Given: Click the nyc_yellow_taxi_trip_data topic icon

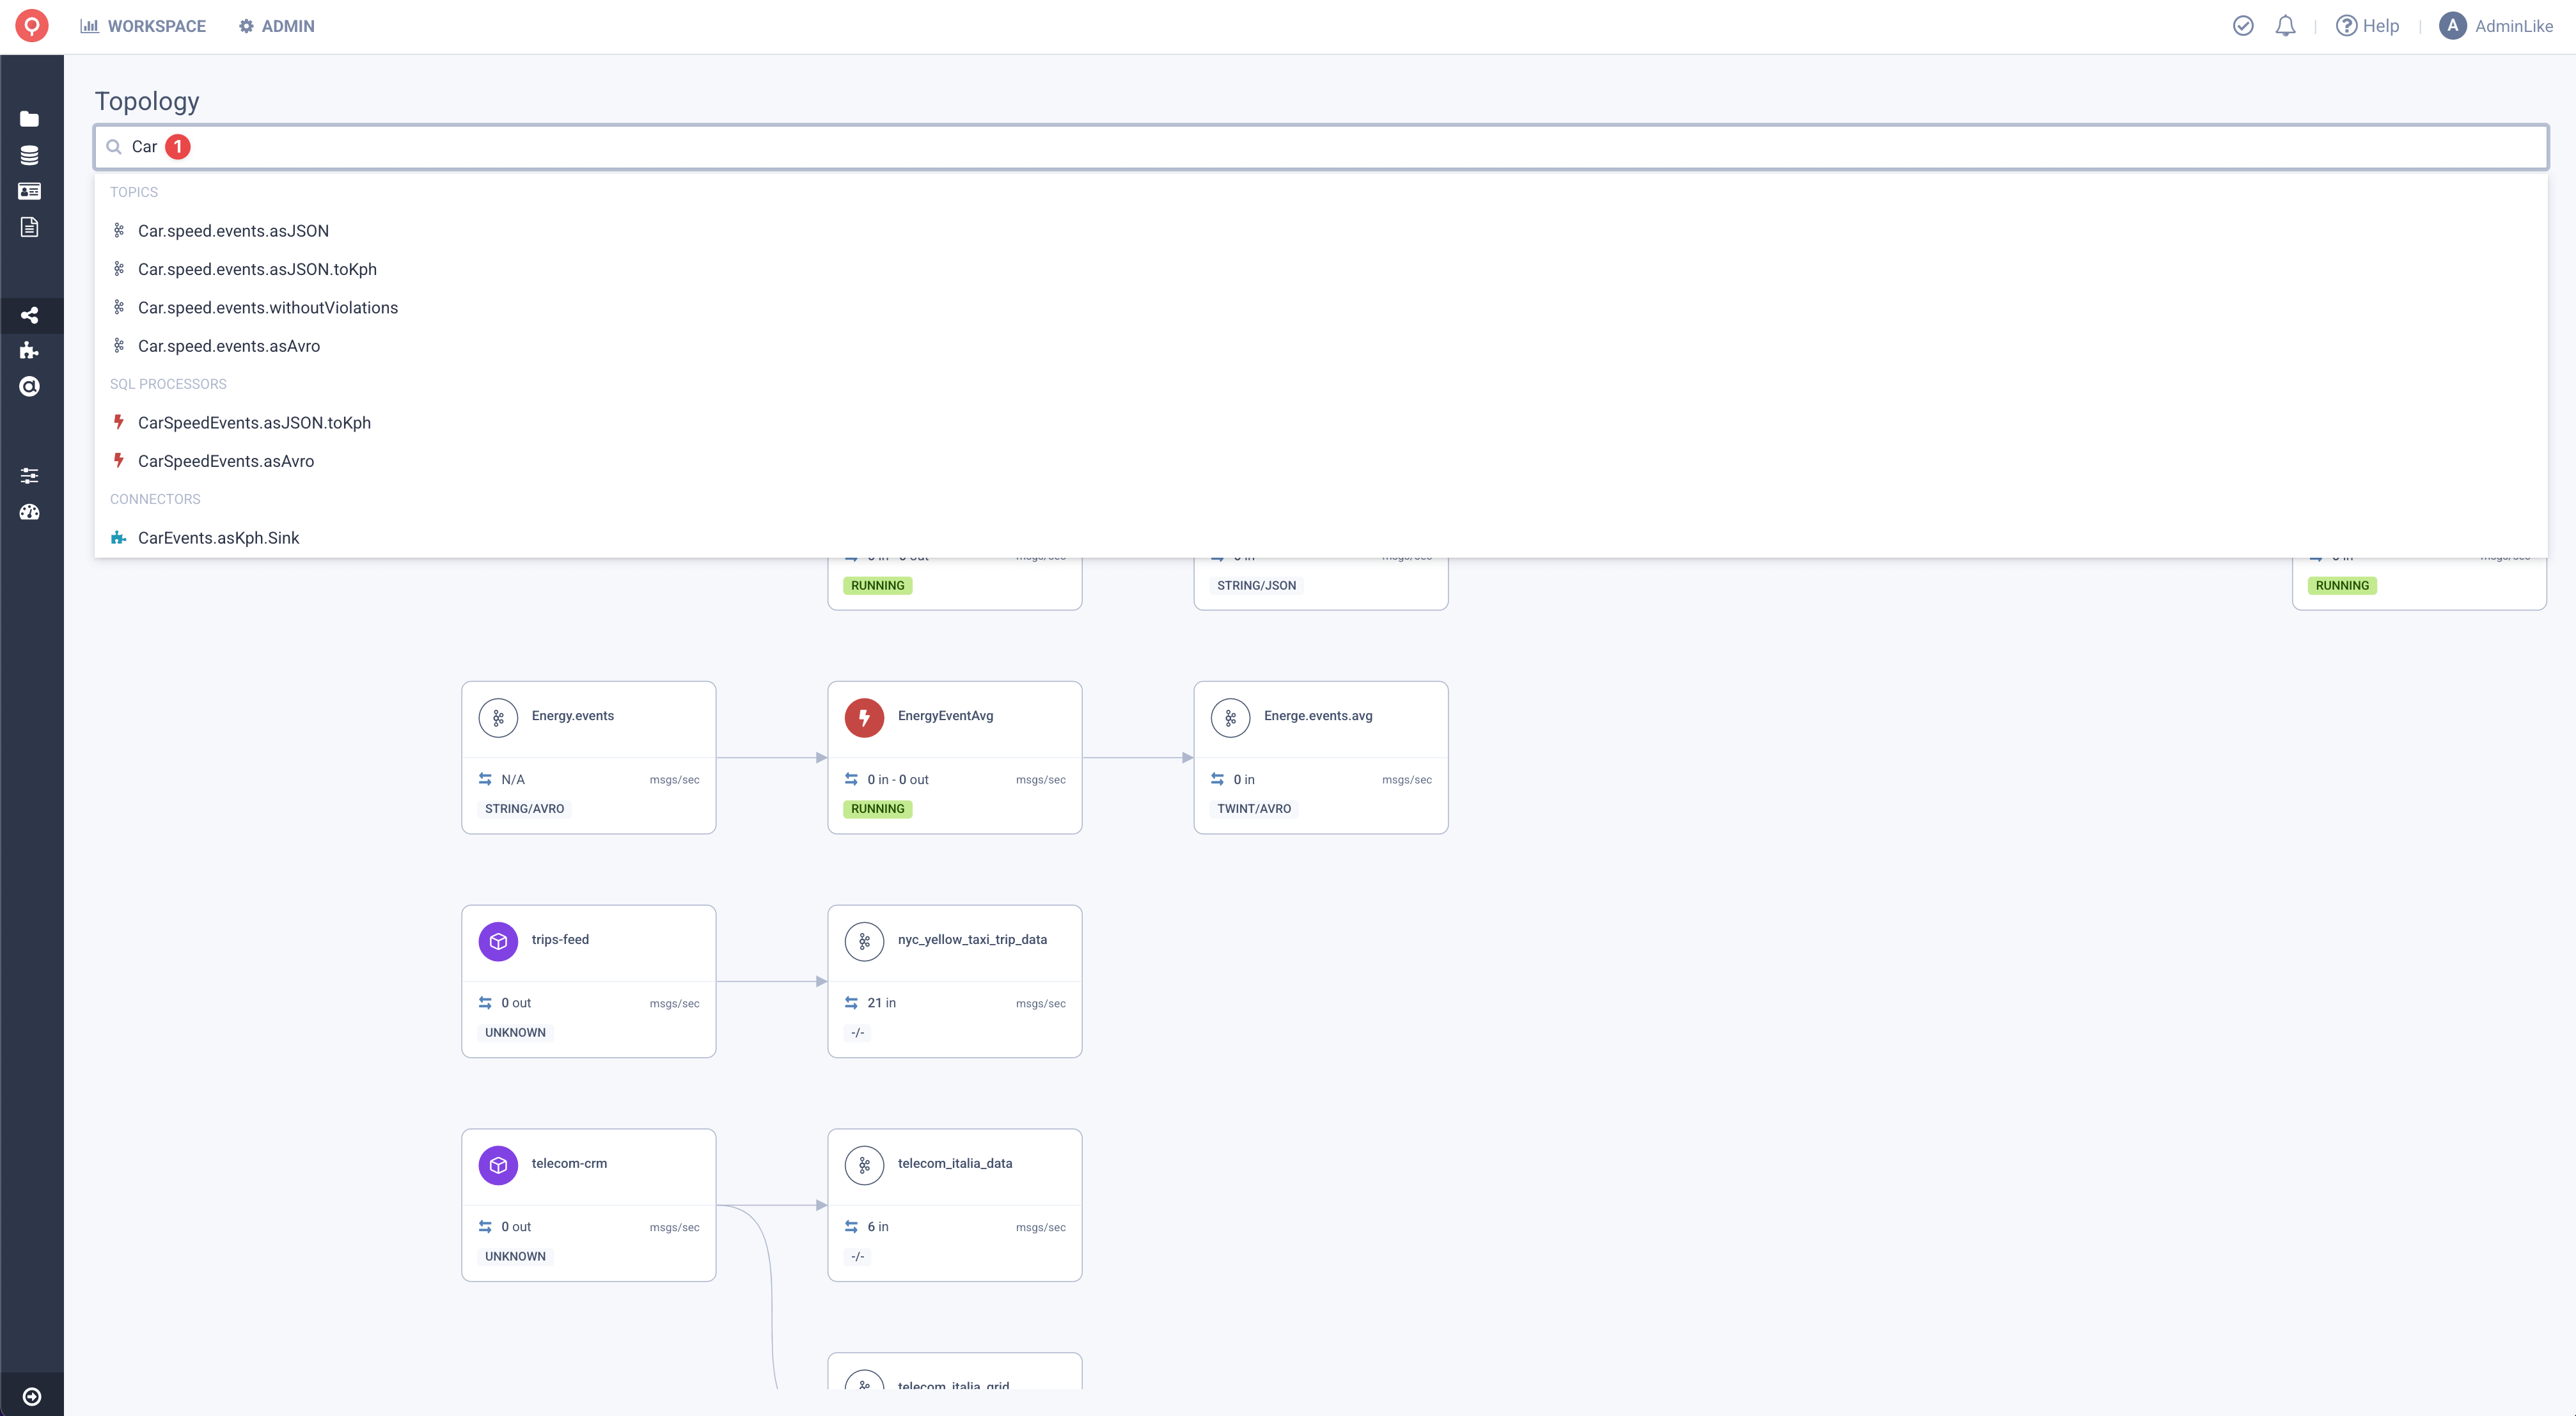Looking at the screenshot, I should [864, 942].
